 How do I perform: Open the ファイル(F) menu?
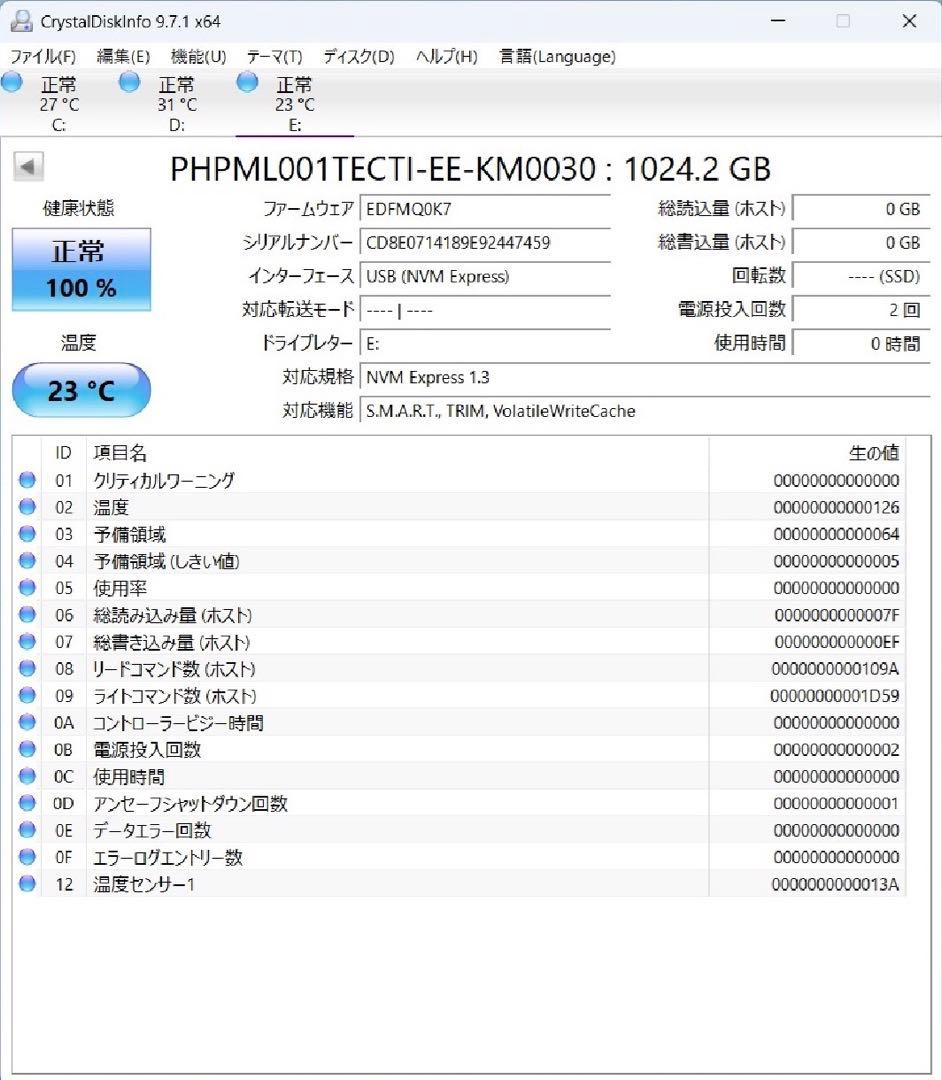click(43, 56)
